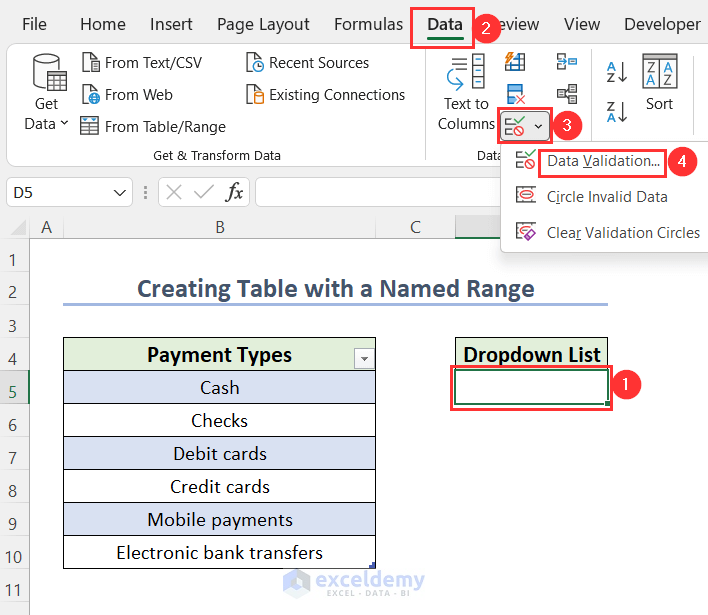Viewport: 708px width, 615px height.
Task: Click the title Creating Table with a Named Range
Action: pyautogui.click(x=335, y=289)
